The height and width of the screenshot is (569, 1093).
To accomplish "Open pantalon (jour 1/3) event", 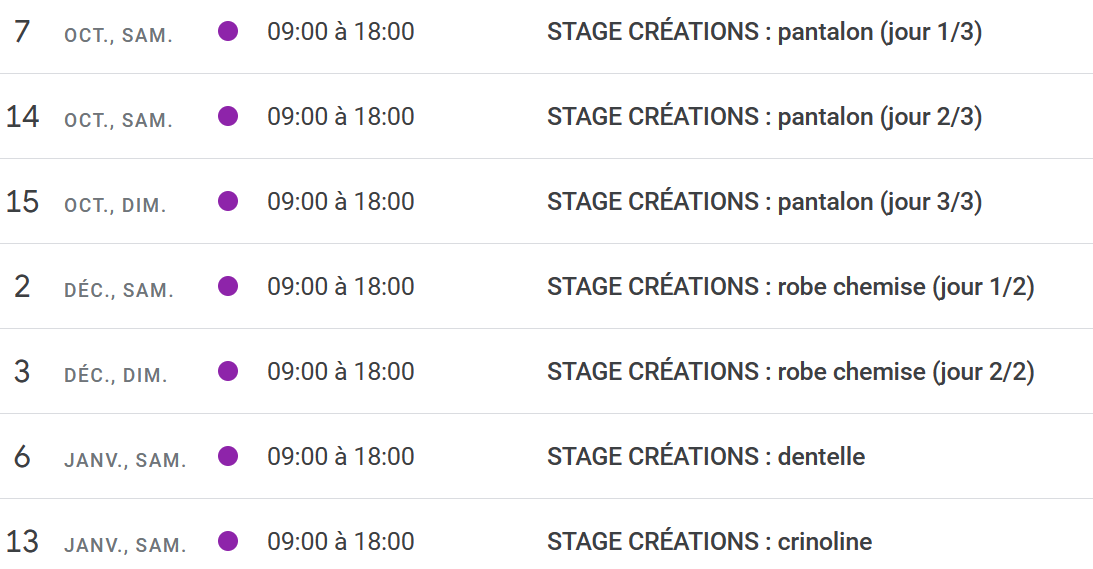I will [764, 32].
